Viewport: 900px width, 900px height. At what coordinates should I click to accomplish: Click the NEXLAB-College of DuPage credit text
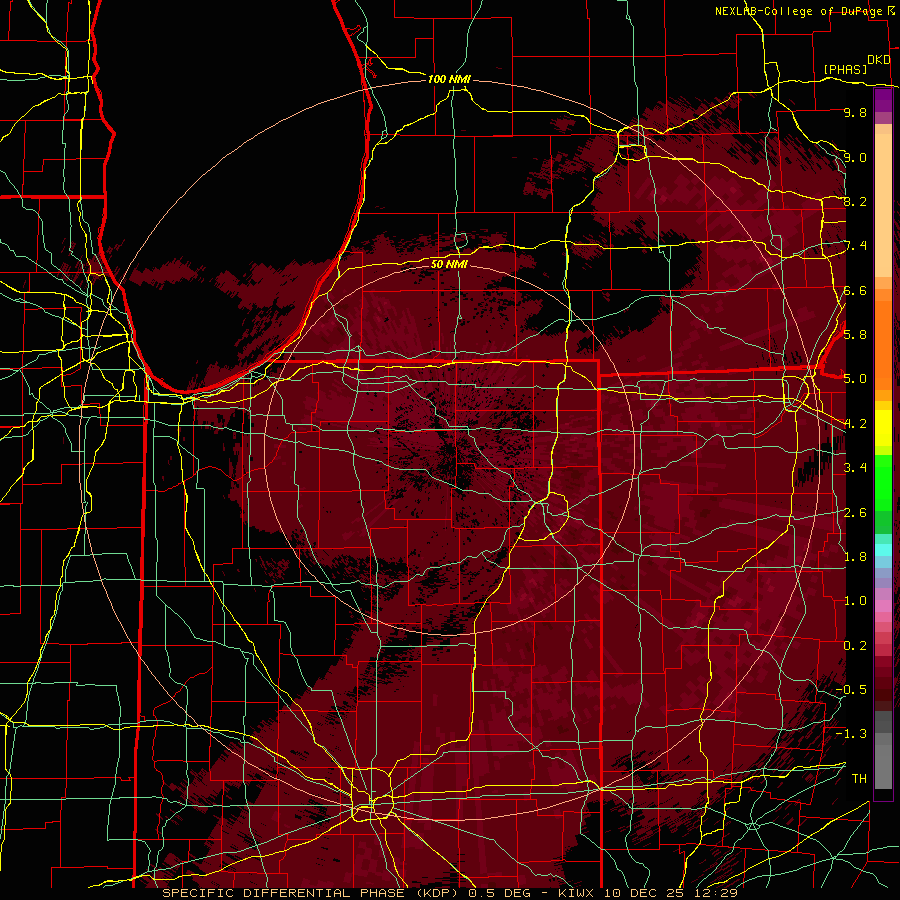point(799,11)
